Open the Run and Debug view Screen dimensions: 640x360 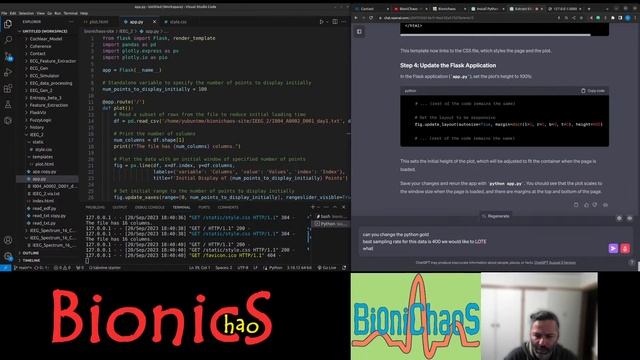8,72
